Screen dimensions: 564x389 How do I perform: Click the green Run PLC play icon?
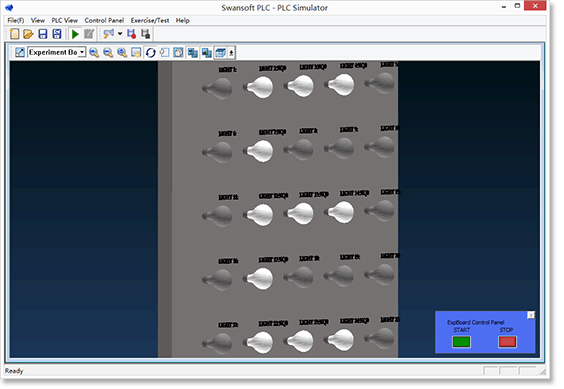75,34
